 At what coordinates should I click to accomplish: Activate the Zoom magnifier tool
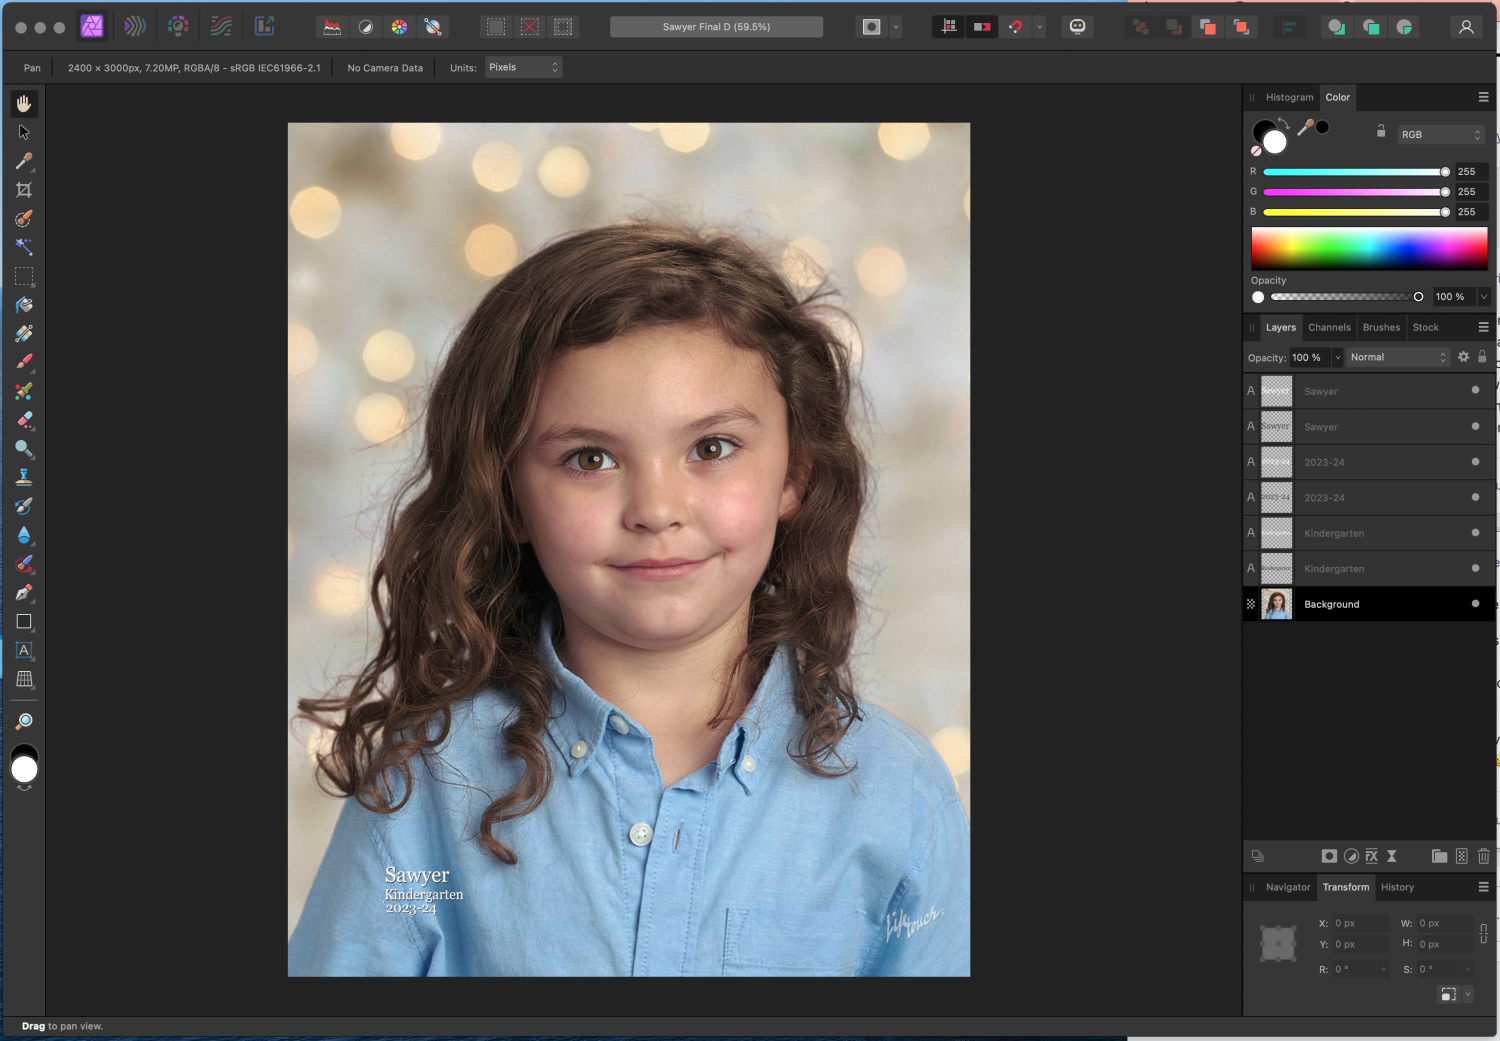[24, 721]
